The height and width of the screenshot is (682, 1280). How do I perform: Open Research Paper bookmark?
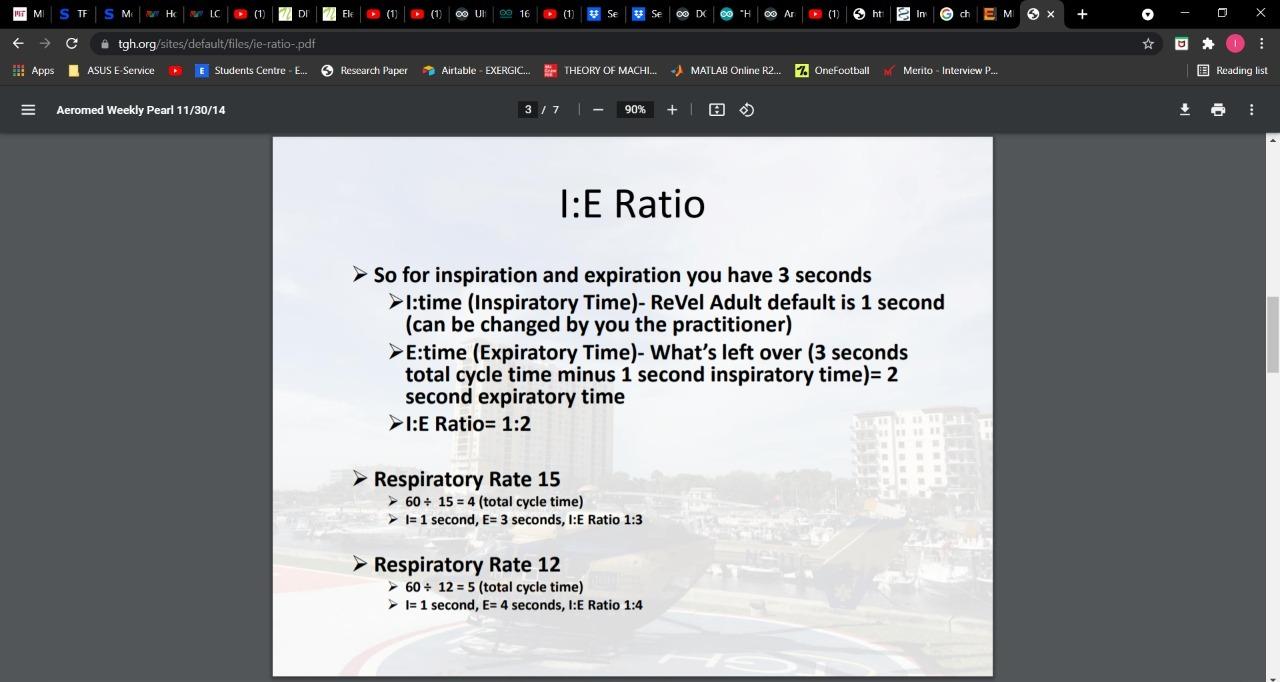point(364,70)
